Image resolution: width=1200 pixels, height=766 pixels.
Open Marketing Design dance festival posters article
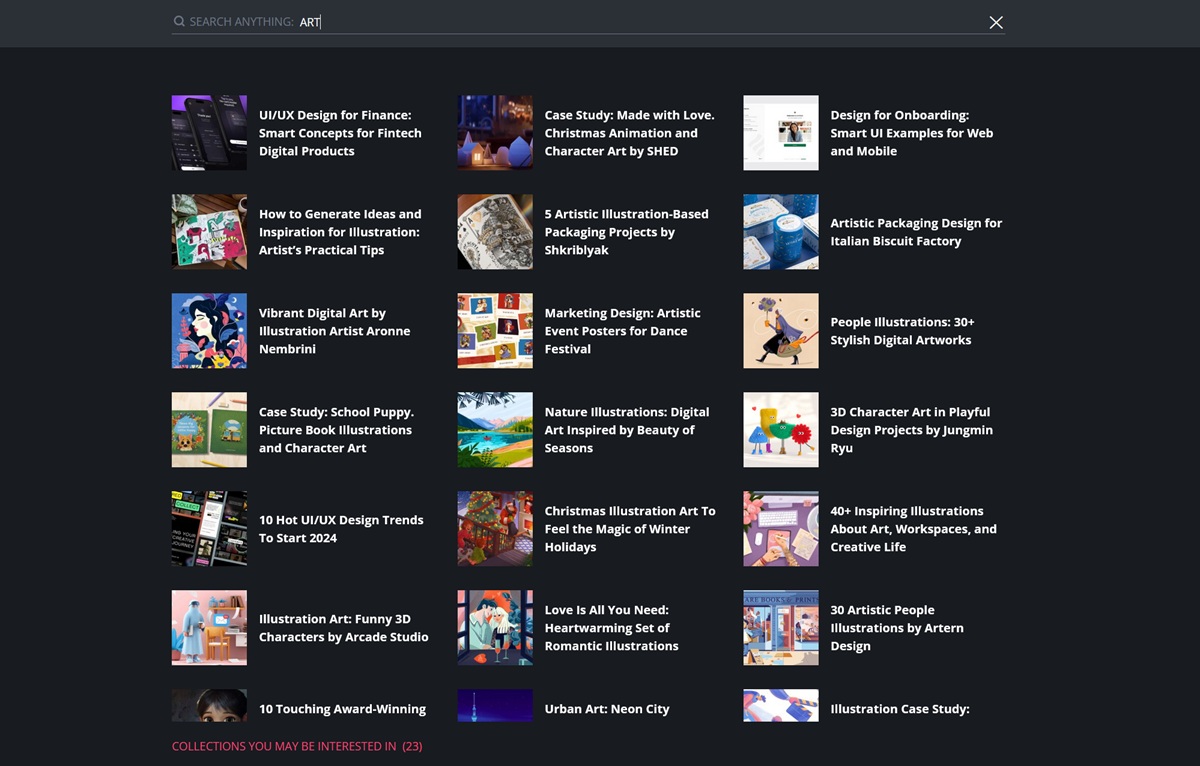pos(622,331)
